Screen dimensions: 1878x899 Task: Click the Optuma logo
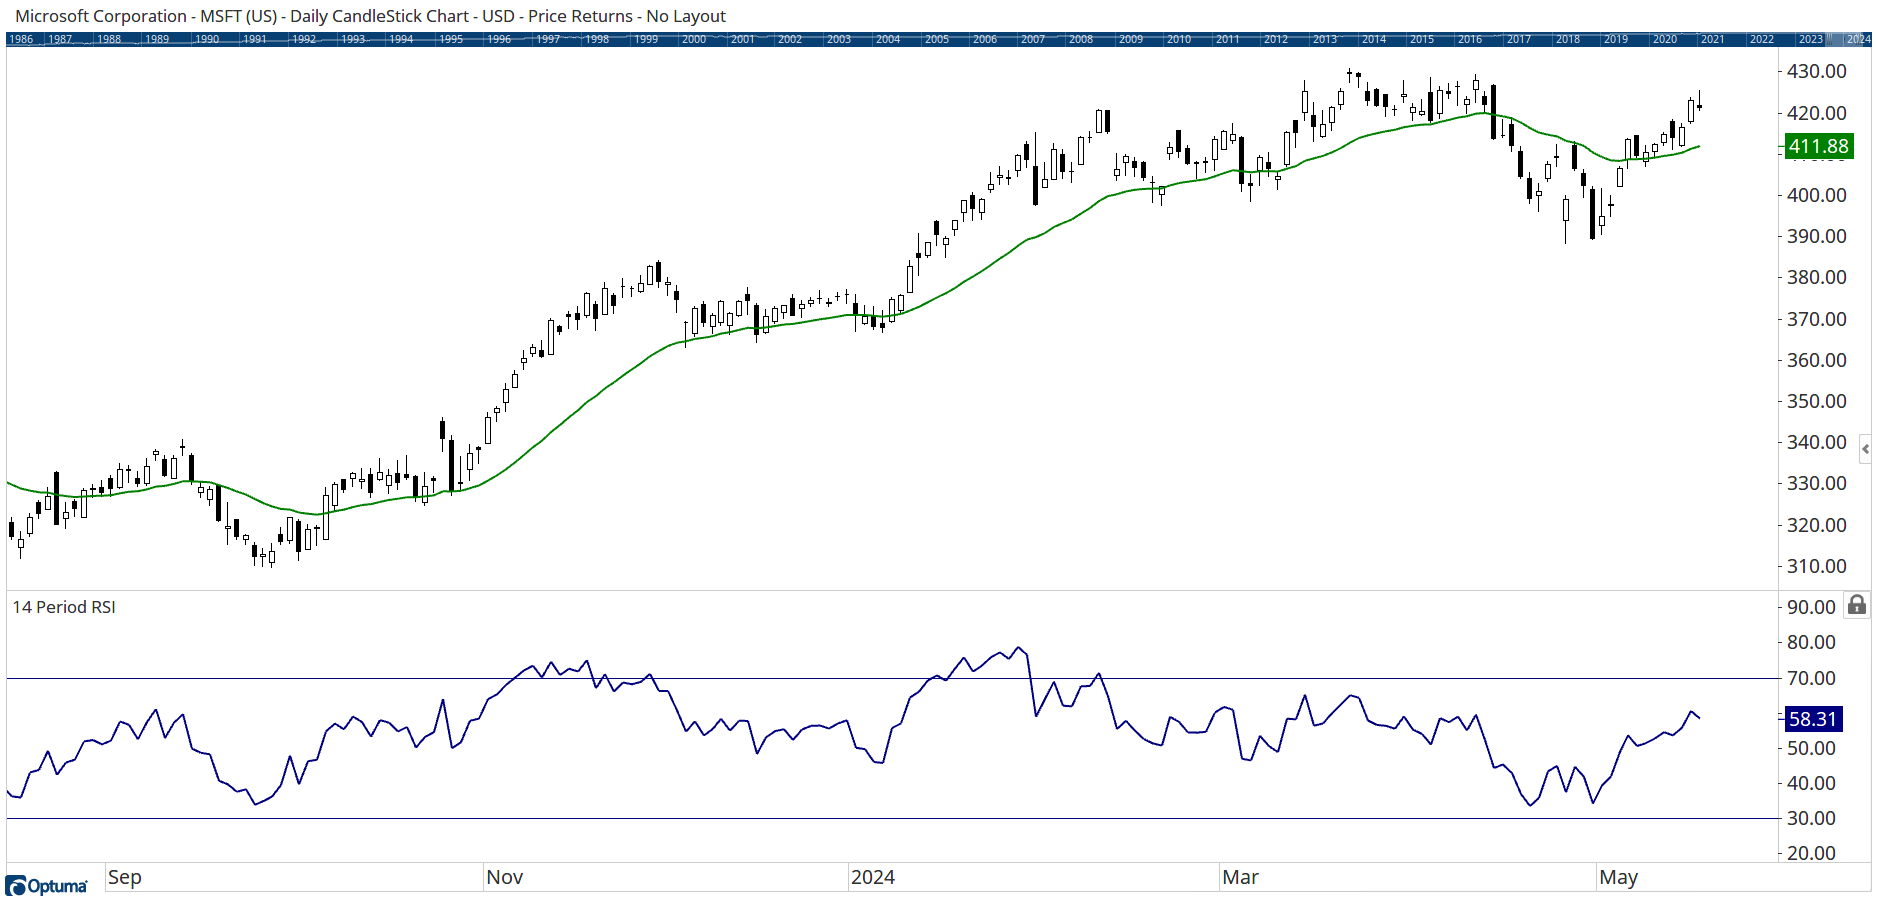click(47, 886)
